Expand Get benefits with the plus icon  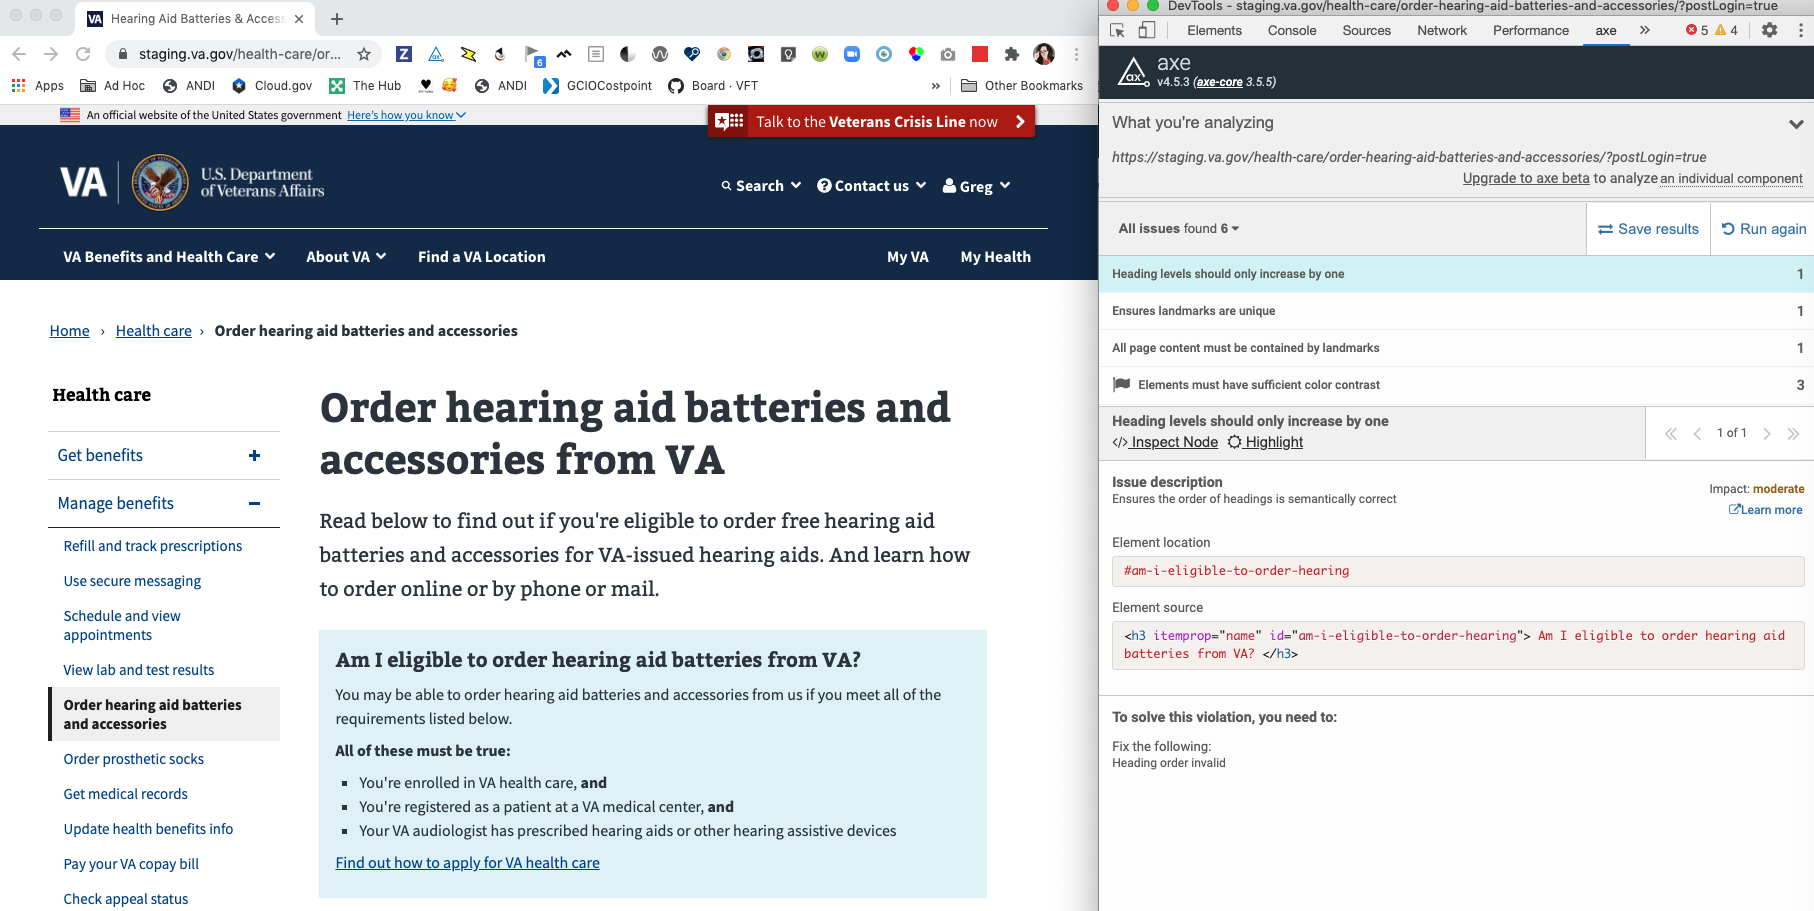(x=254, y=456)
